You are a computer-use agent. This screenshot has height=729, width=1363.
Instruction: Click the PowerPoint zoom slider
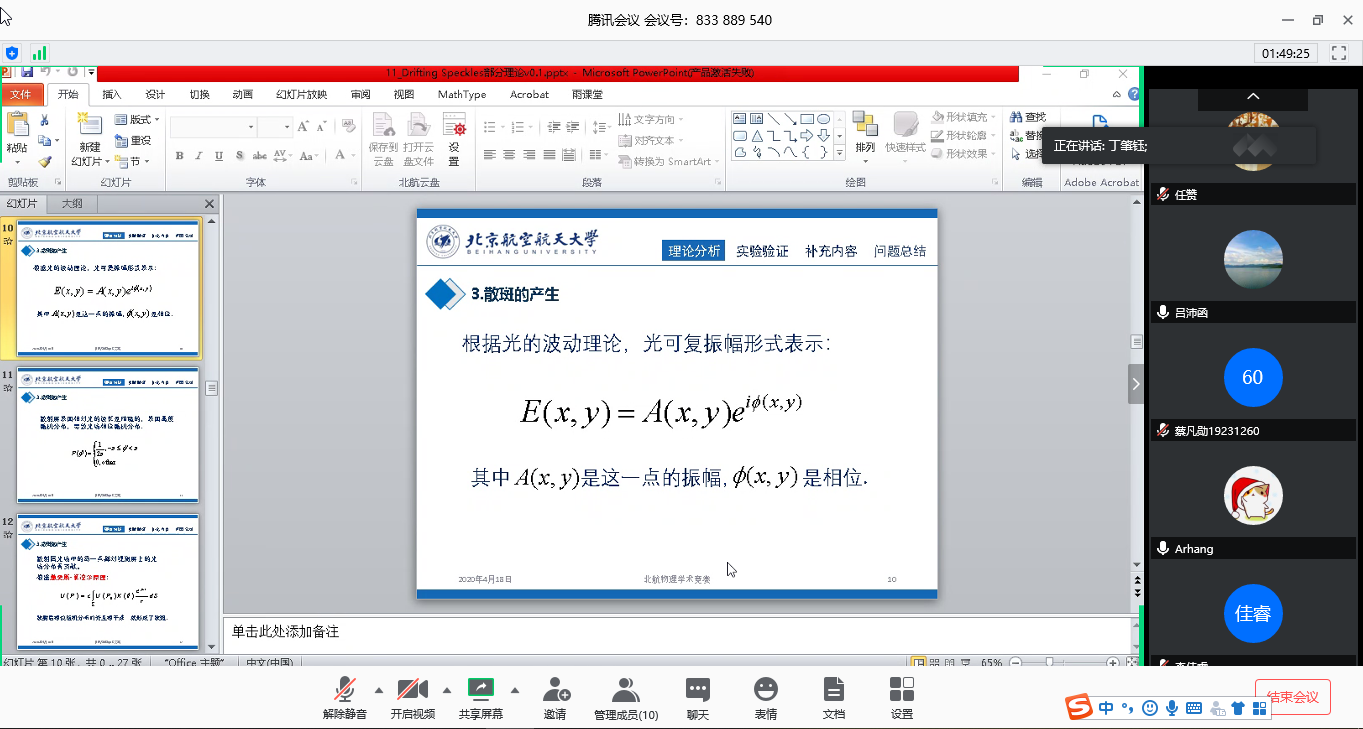pos(1049,662)
